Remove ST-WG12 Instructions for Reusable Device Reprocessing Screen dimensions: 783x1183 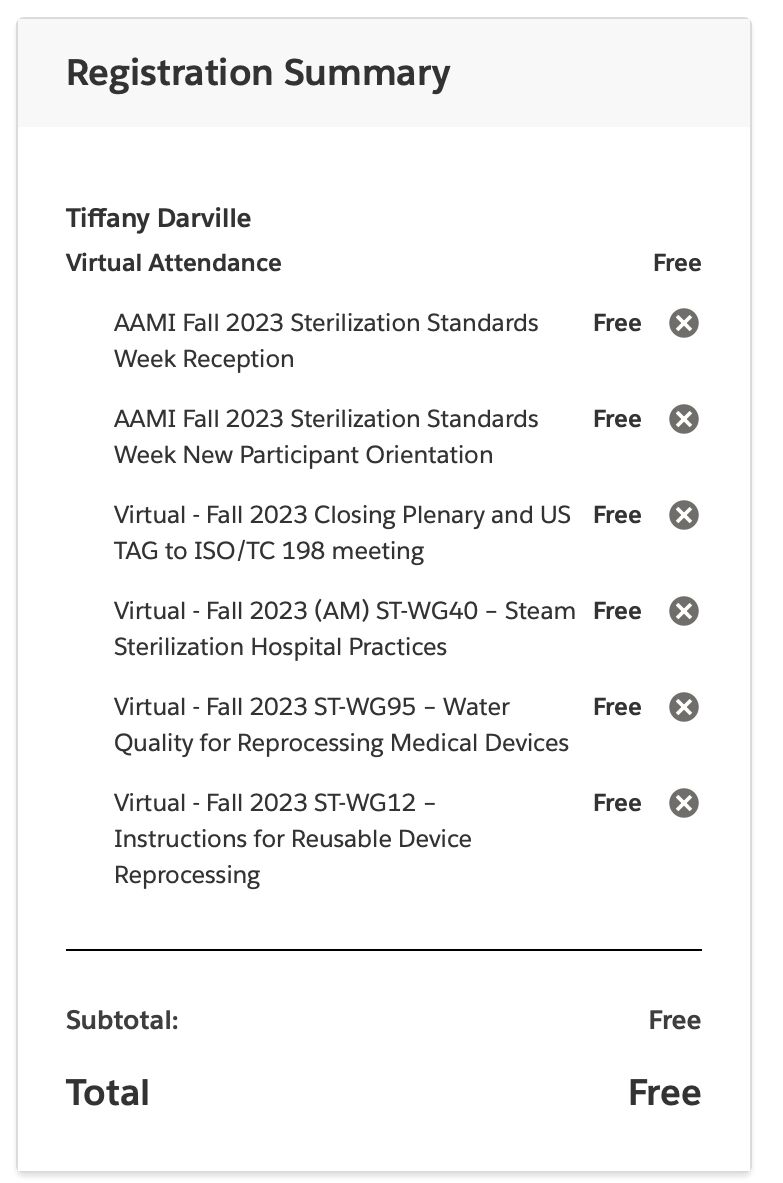coord(684,803)
